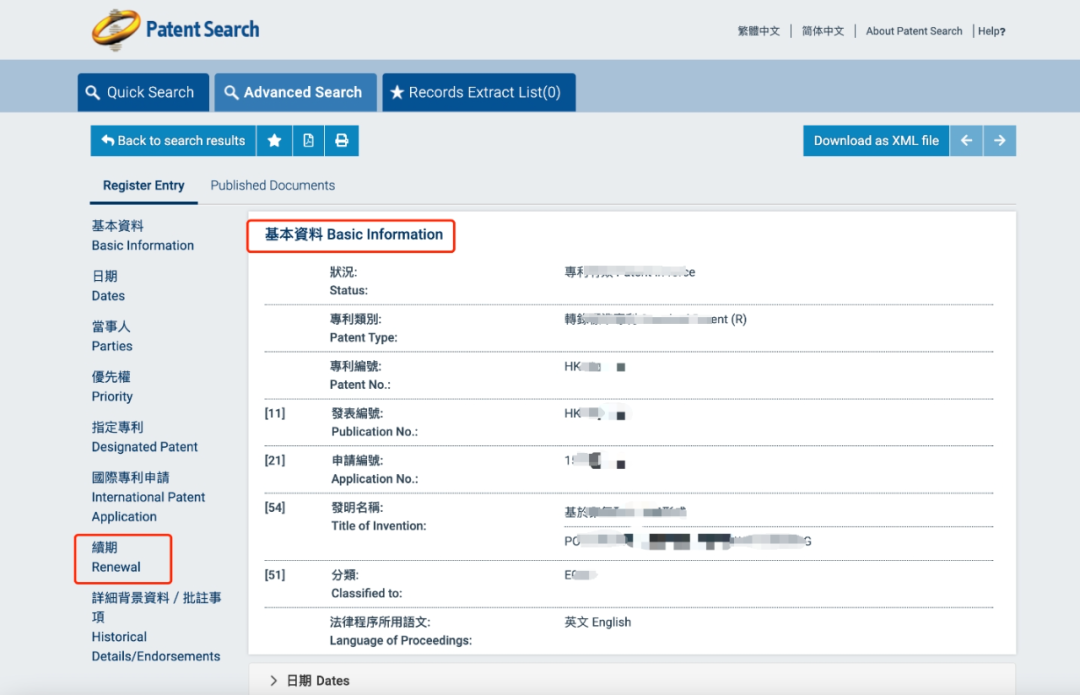This screenshot has height=695, width=1080.
Task: Click Download as XML file button
Action: coord(876,141)
